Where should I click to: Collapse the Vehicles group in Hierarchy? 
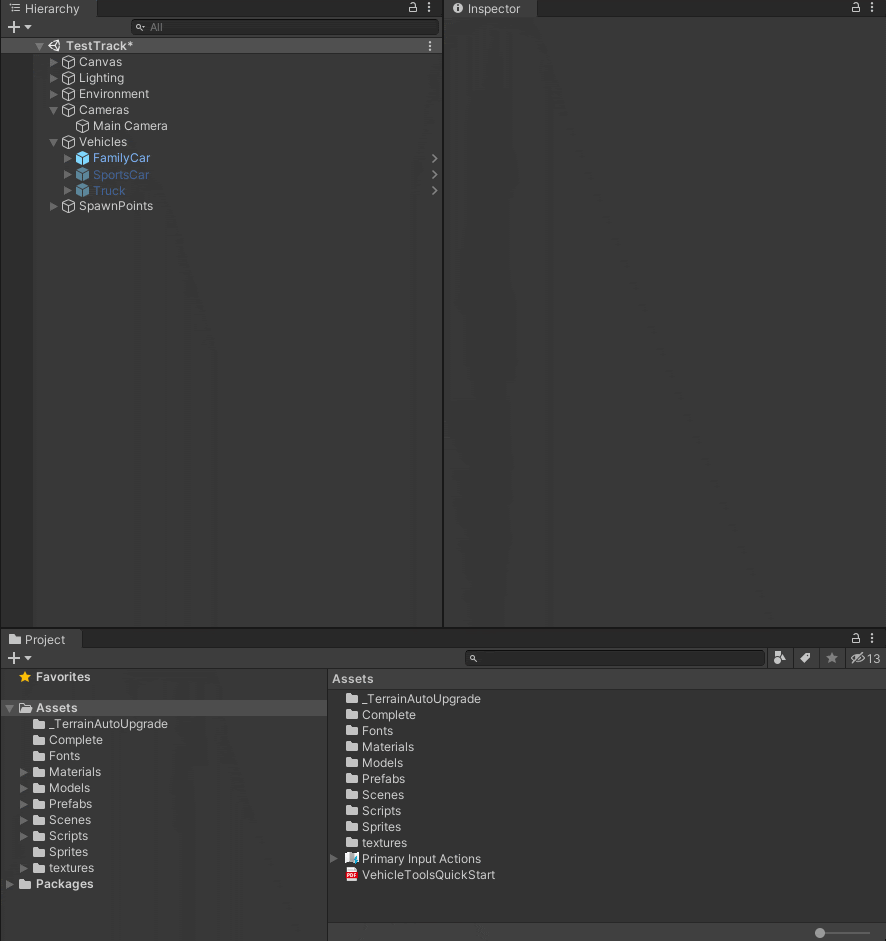(x=53, y=142)
